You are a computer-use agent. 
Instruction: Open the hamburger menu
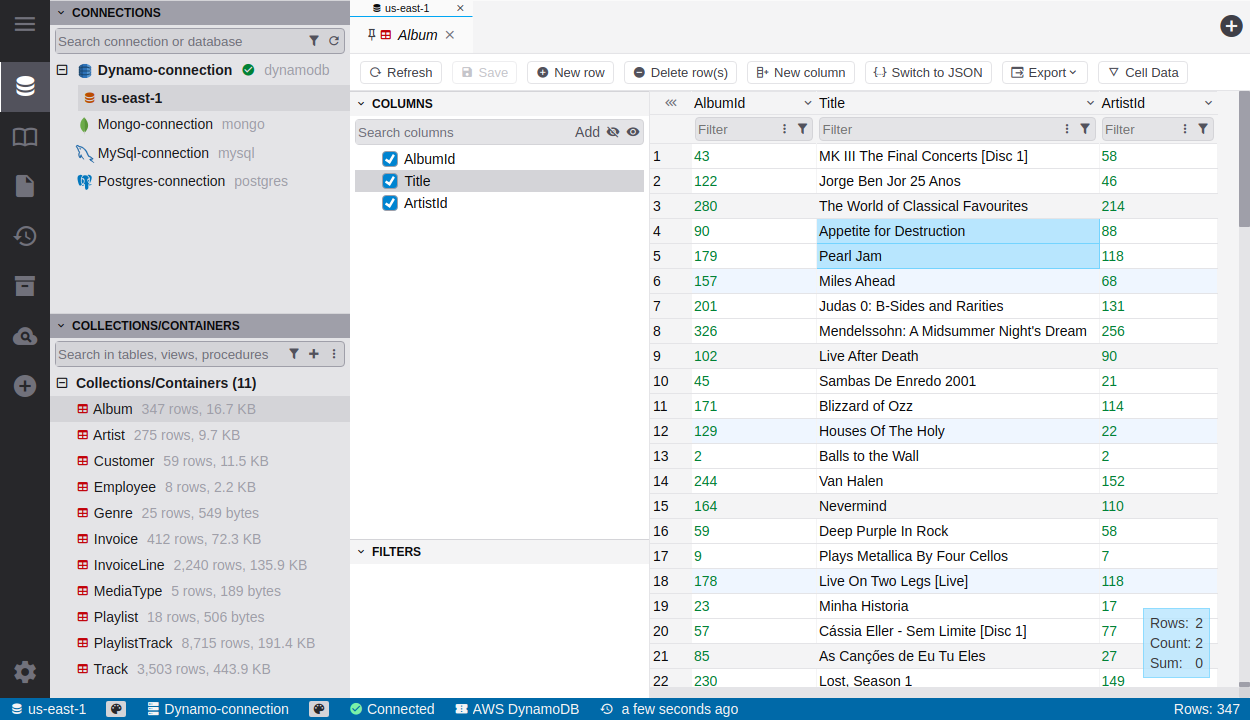coord(25,24)
